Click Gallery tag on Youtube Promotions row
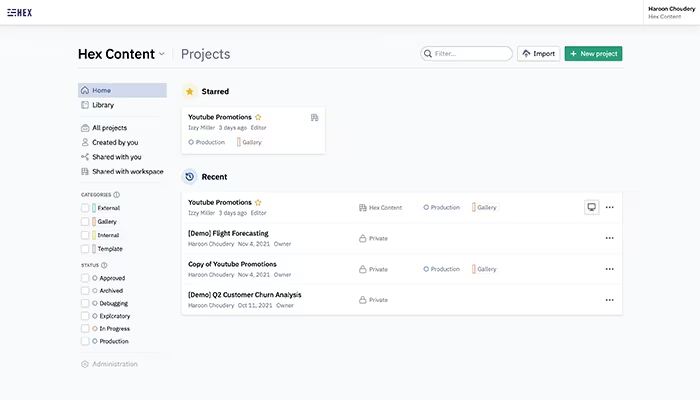This screenshot has width=700, height=400. click(484, 208)
